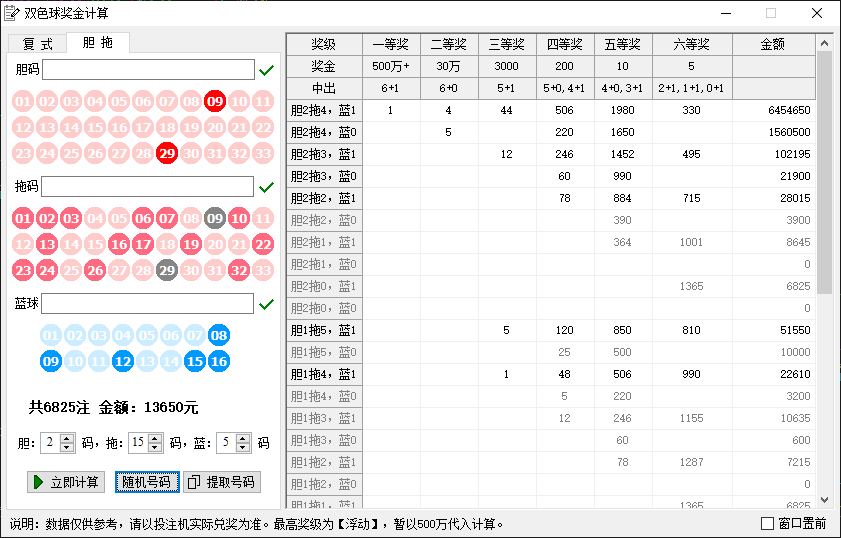Screen dimensions: 841x538
Task: Click blue ball 16 in 蓝球 section
Action: pos(219,361)
